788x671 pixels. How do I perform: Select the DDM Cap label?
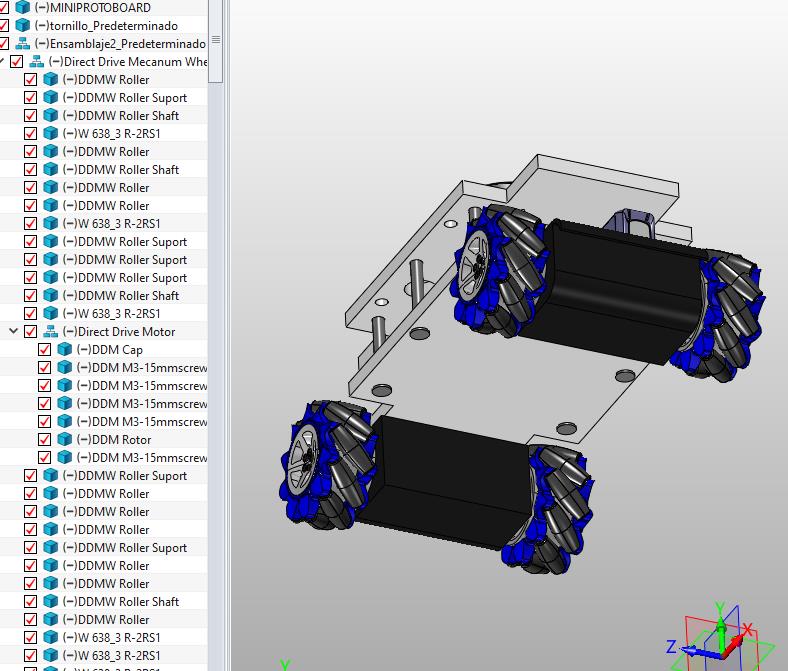coord(110,350)
